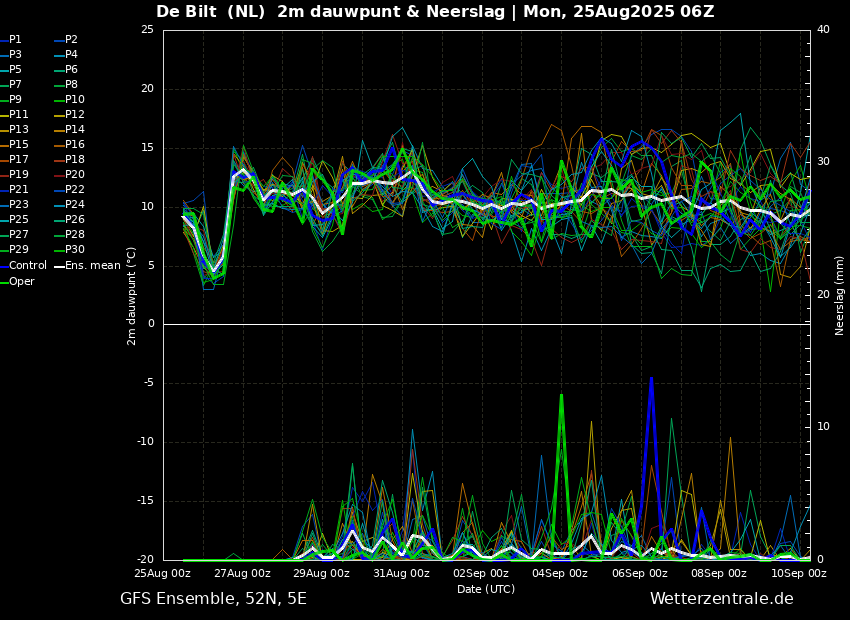The height and width of the screenshot is (620, 850).
Task: Choose legend entry P16
Action: click(x=75, y=145)
